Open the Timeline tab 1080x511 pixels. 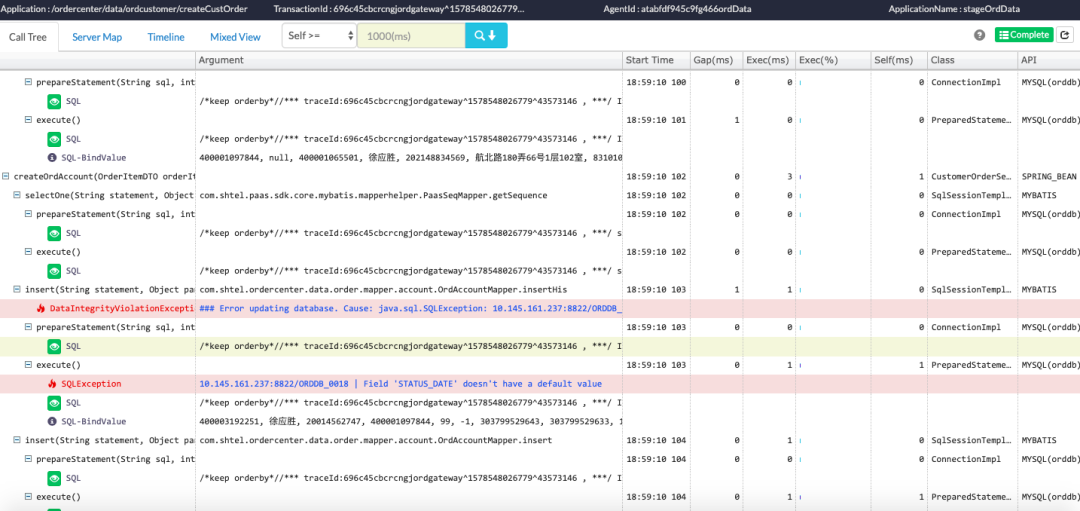tap(166, 37)
